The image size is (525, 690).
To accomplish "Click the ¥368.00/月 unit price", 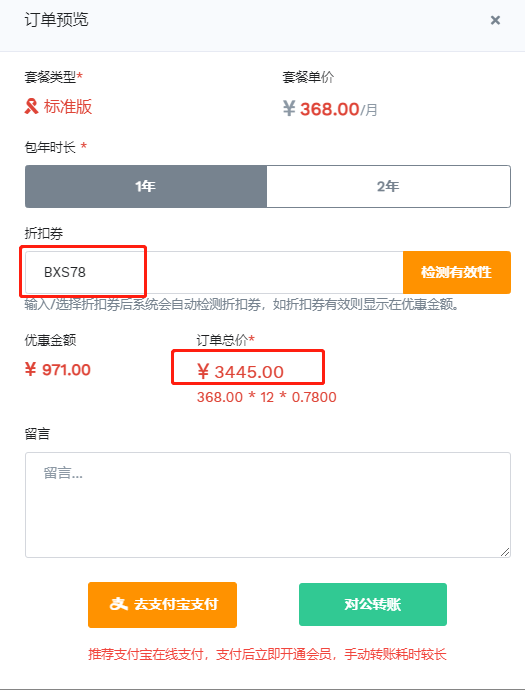I will (330, 109).
